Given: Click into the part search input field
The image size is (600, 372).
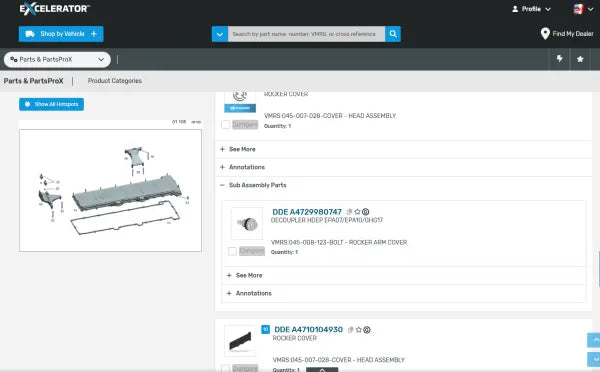Looking at the screenshot, I should [x=307, y=34].
